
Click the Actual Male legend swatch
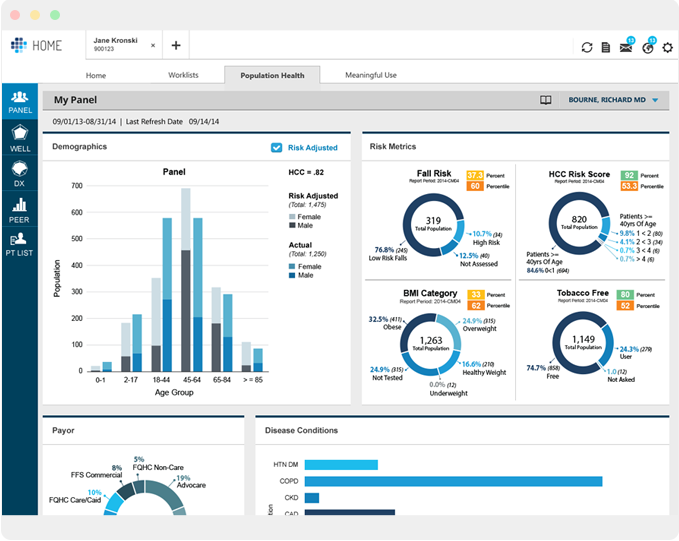point(292,275)
